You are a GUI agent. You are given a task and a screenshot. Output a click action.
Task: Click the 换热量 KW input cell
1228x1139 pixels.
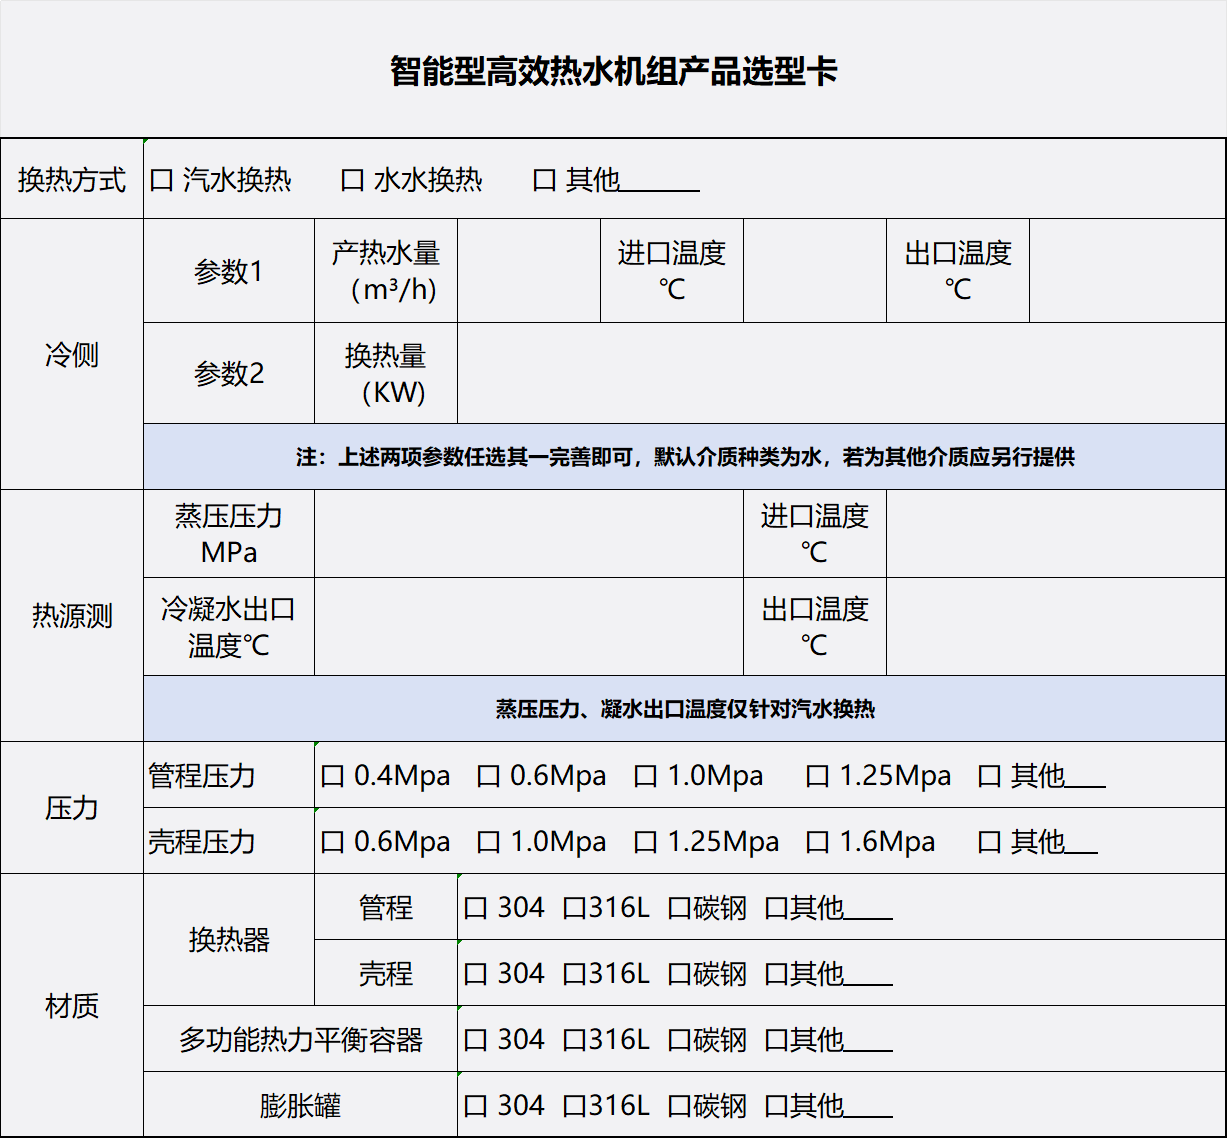840,372
